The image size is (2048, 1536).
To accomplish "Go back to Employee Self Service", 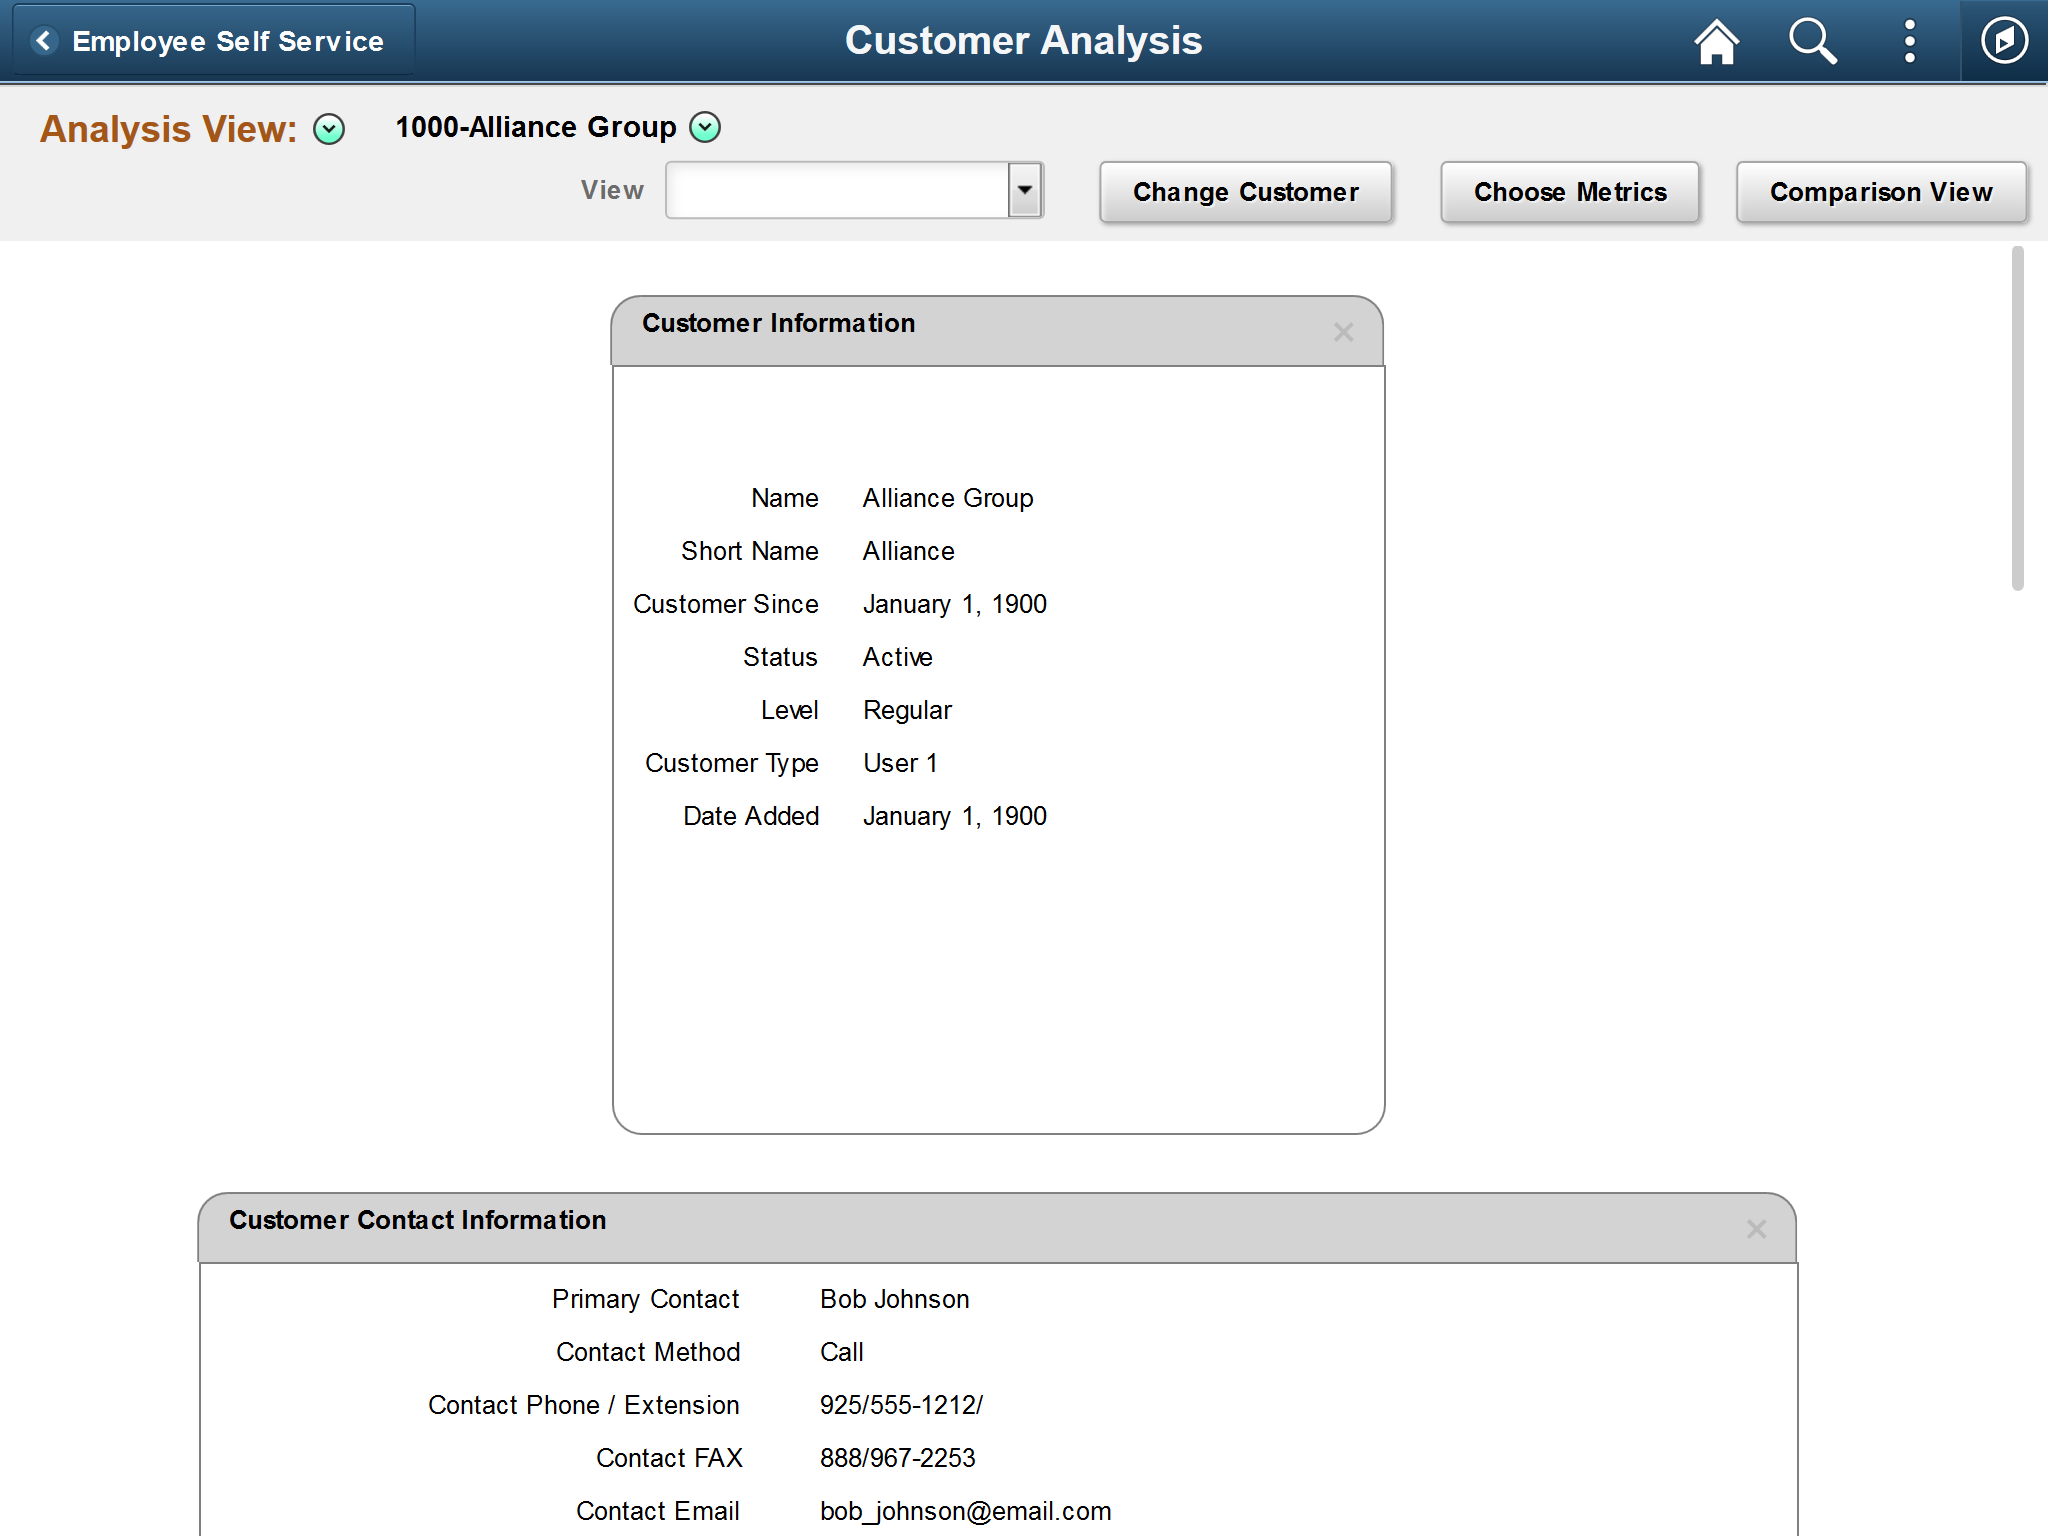I will click(228, 41).
